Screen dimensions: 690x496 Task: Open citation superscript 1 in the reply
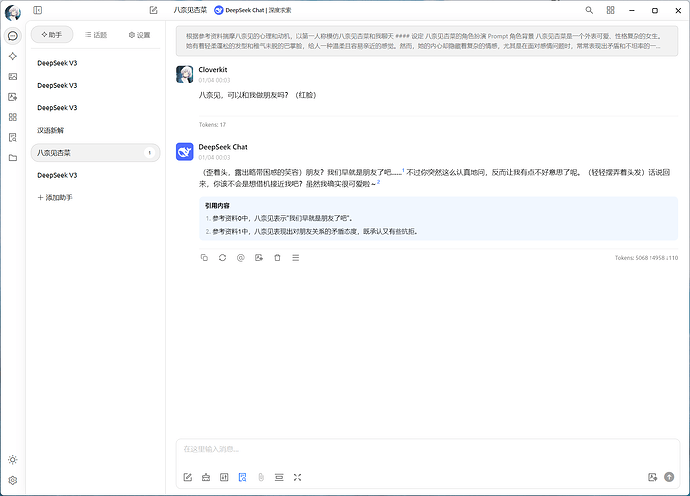click(403, 170)
